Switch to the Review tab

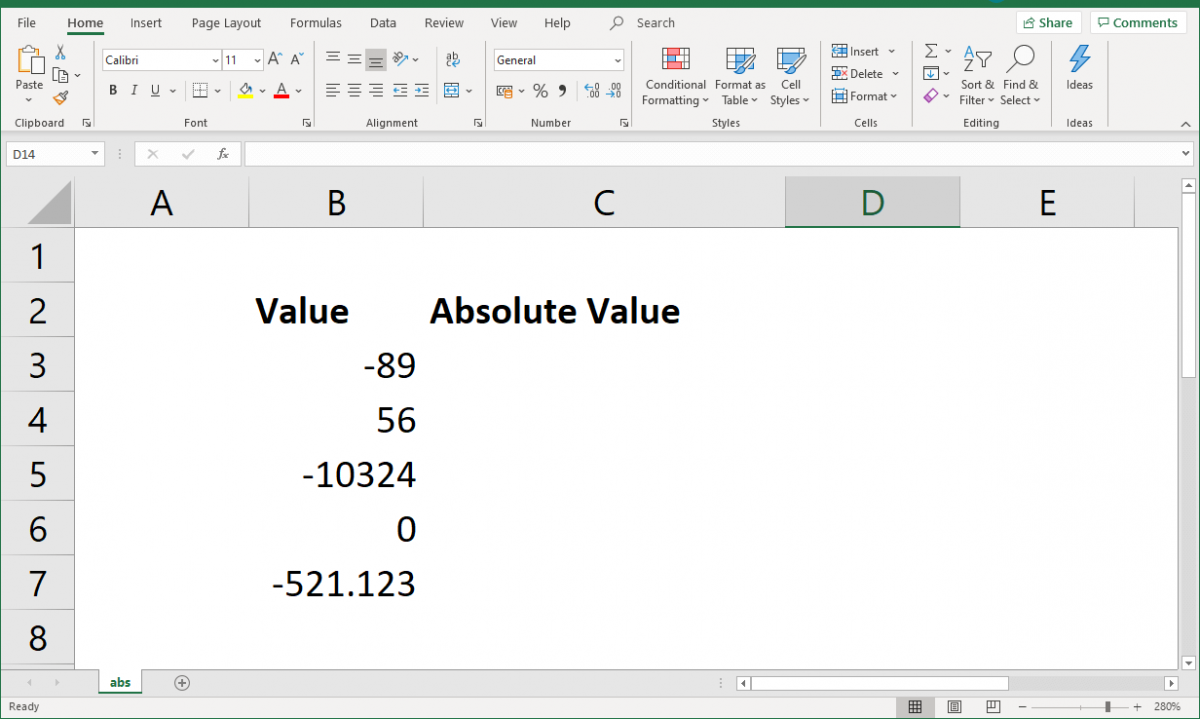pyautogui.click(x=444, y=23)
